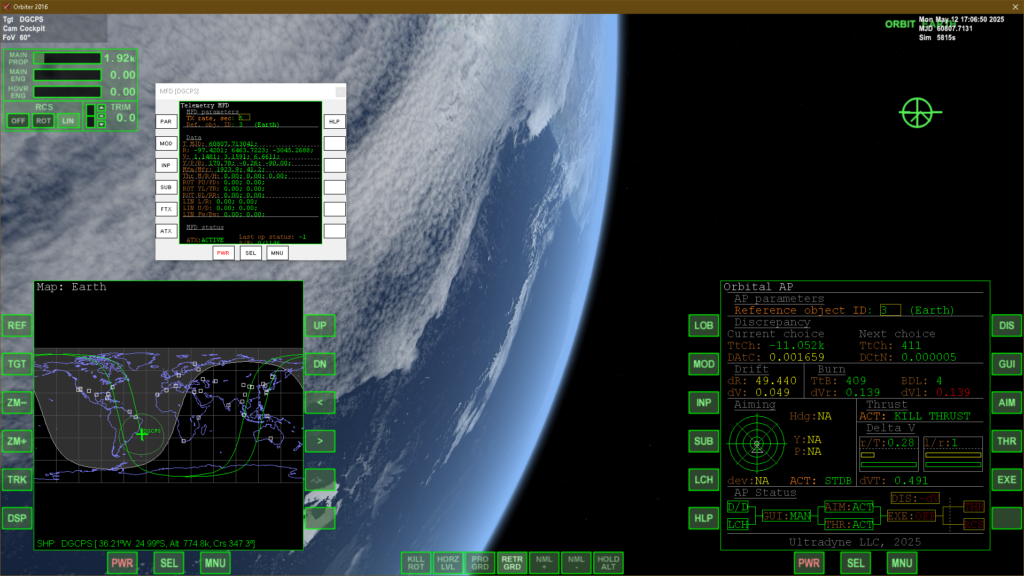
Task: Click LCH on the Orbital AP MFD
Action: [x=703, y=479]
